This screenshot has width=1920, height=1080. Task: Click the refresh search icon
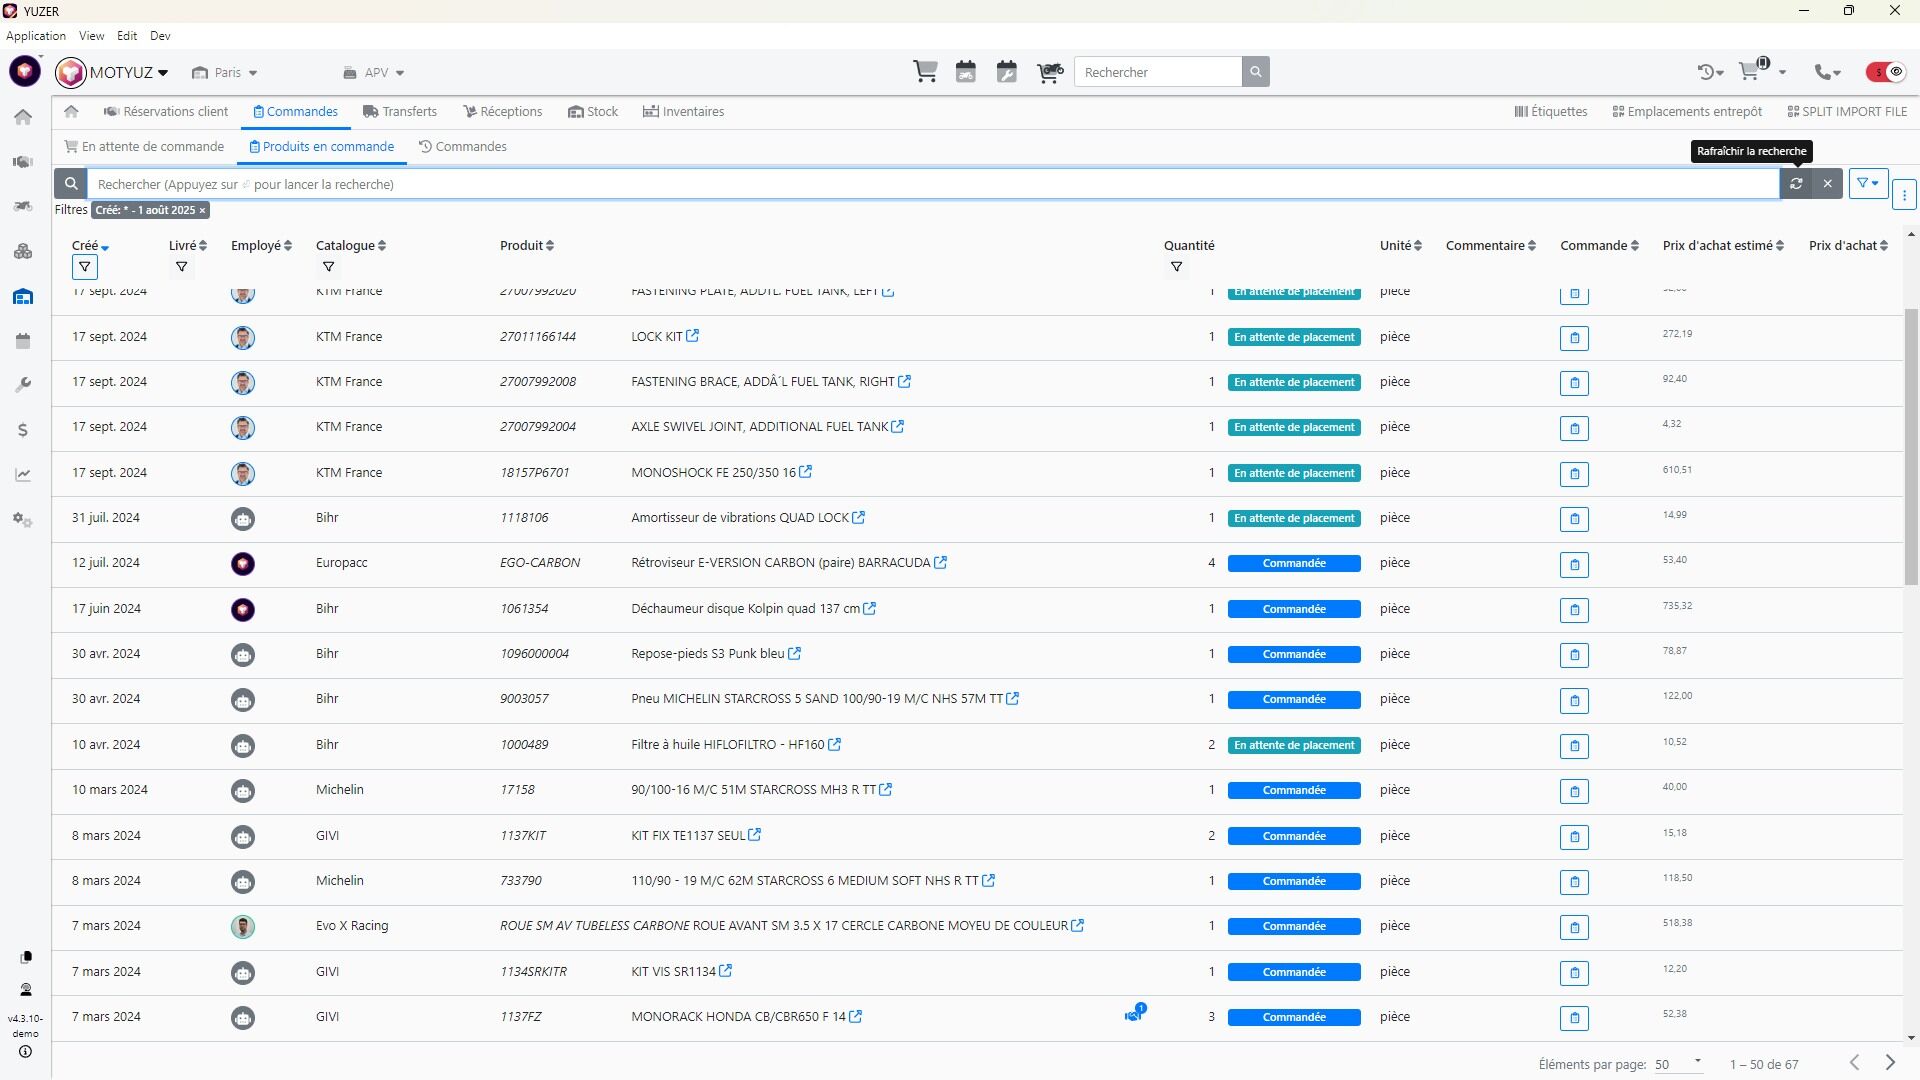[x=1796, y=184]
